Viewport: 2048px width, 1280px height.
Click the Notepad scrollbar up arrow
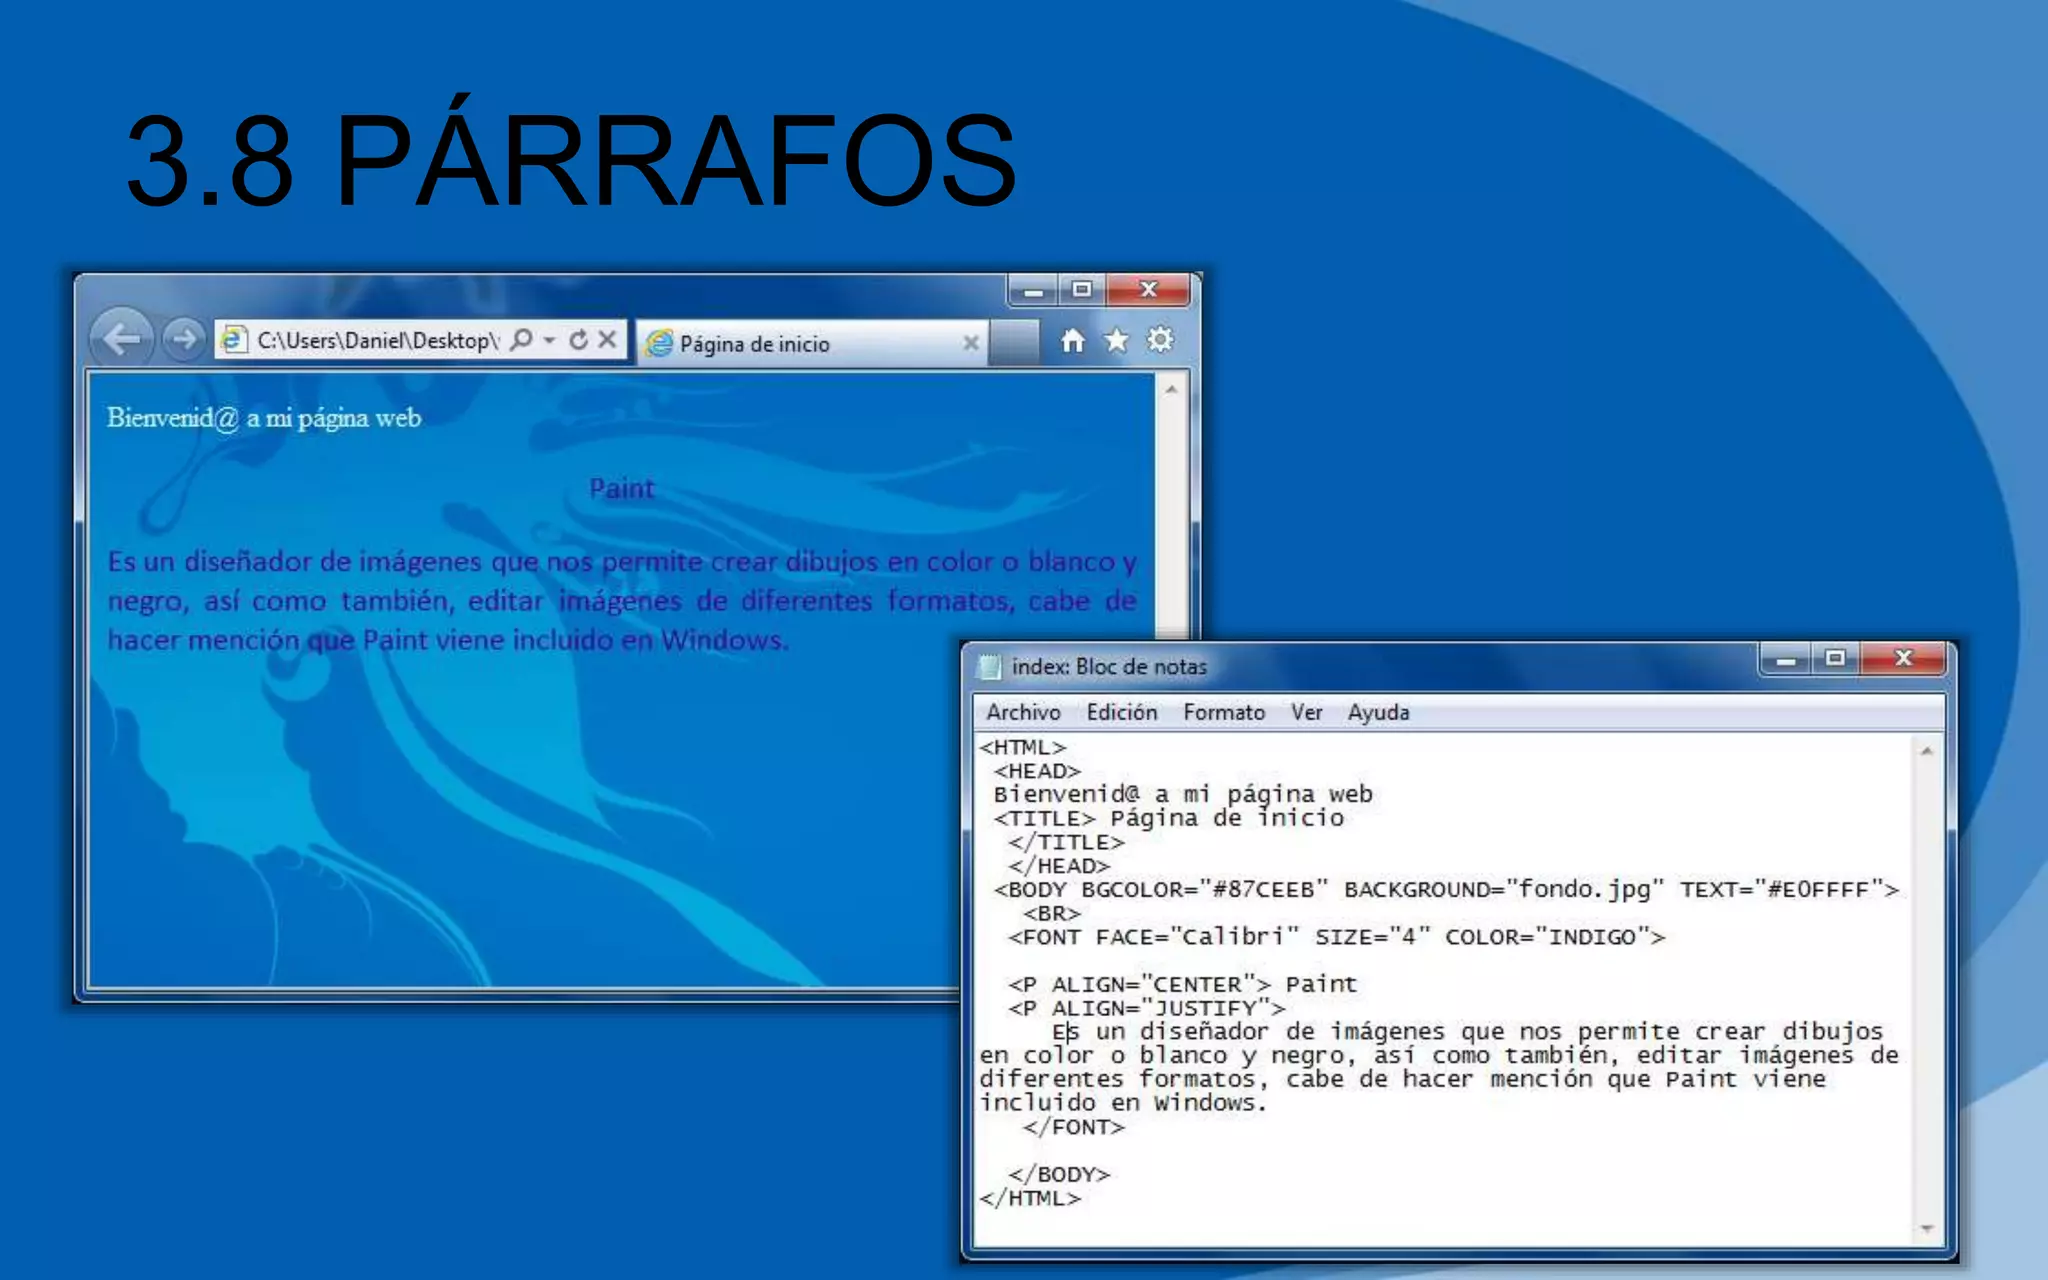click(x=1927, y=751)
